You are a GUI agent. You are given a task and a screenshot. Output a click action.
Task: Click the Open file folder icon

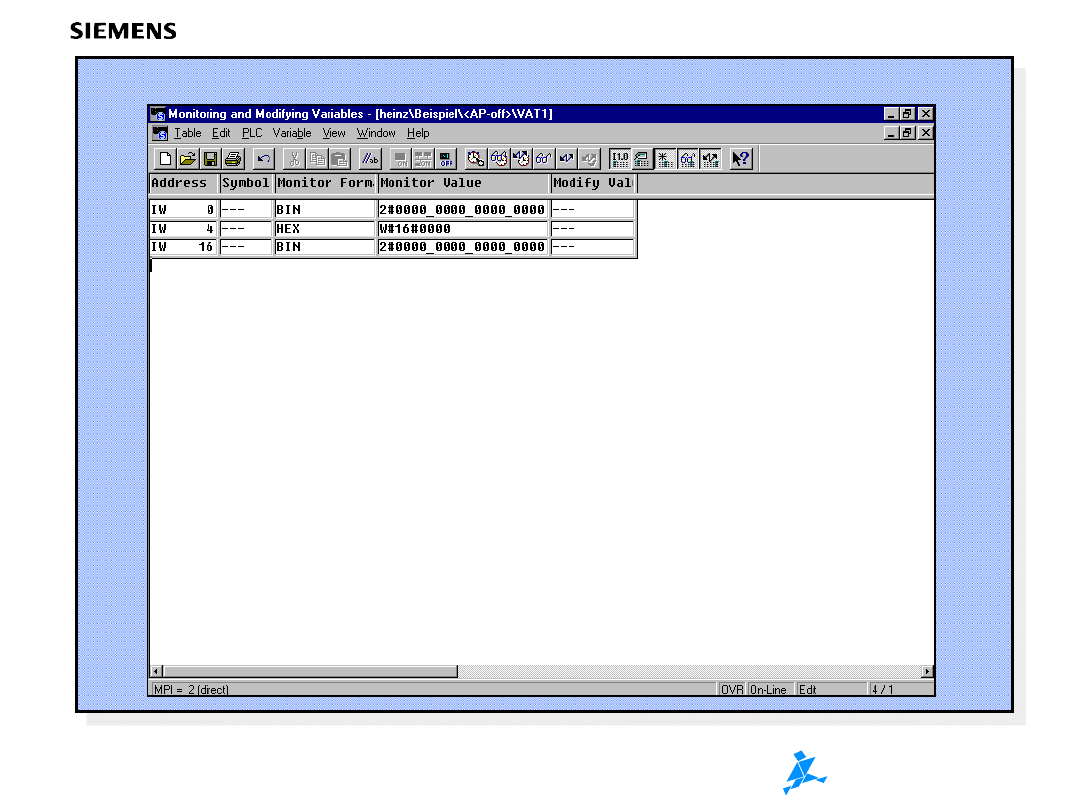tap(187, 159)
